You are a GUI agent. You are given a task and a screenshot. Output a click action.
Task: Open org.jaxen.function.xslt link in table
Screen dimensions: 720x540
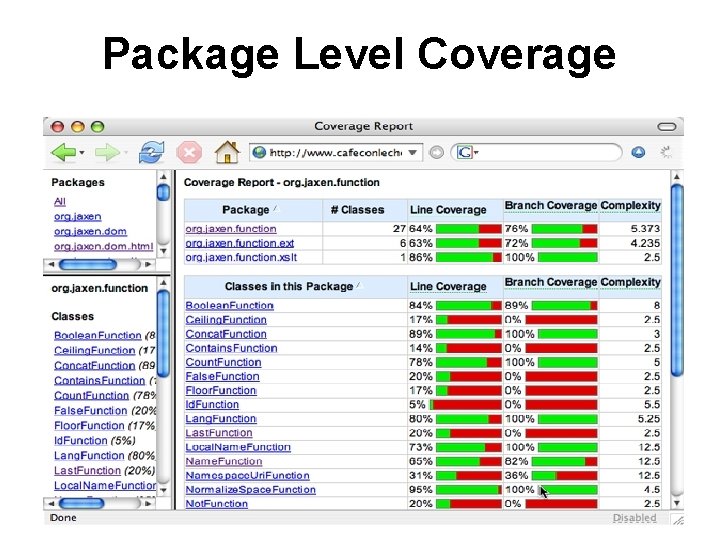coord(241,258)
